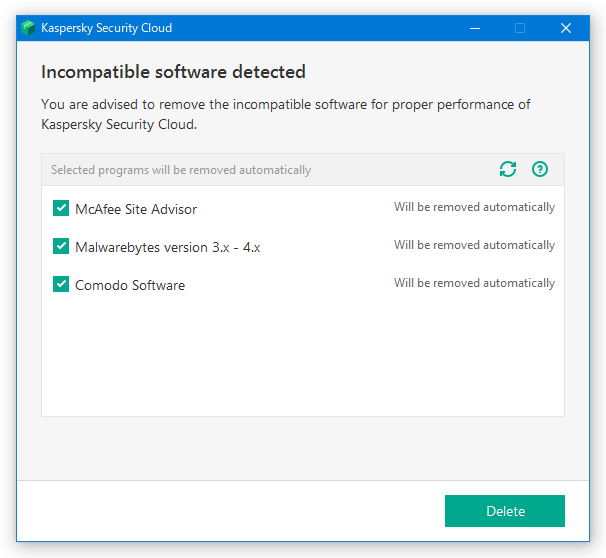Image resolution: width=606 pixels, height=558 pixels.
Task: Click the 'Incompatible software detected' heading
Action: [173, 72]
